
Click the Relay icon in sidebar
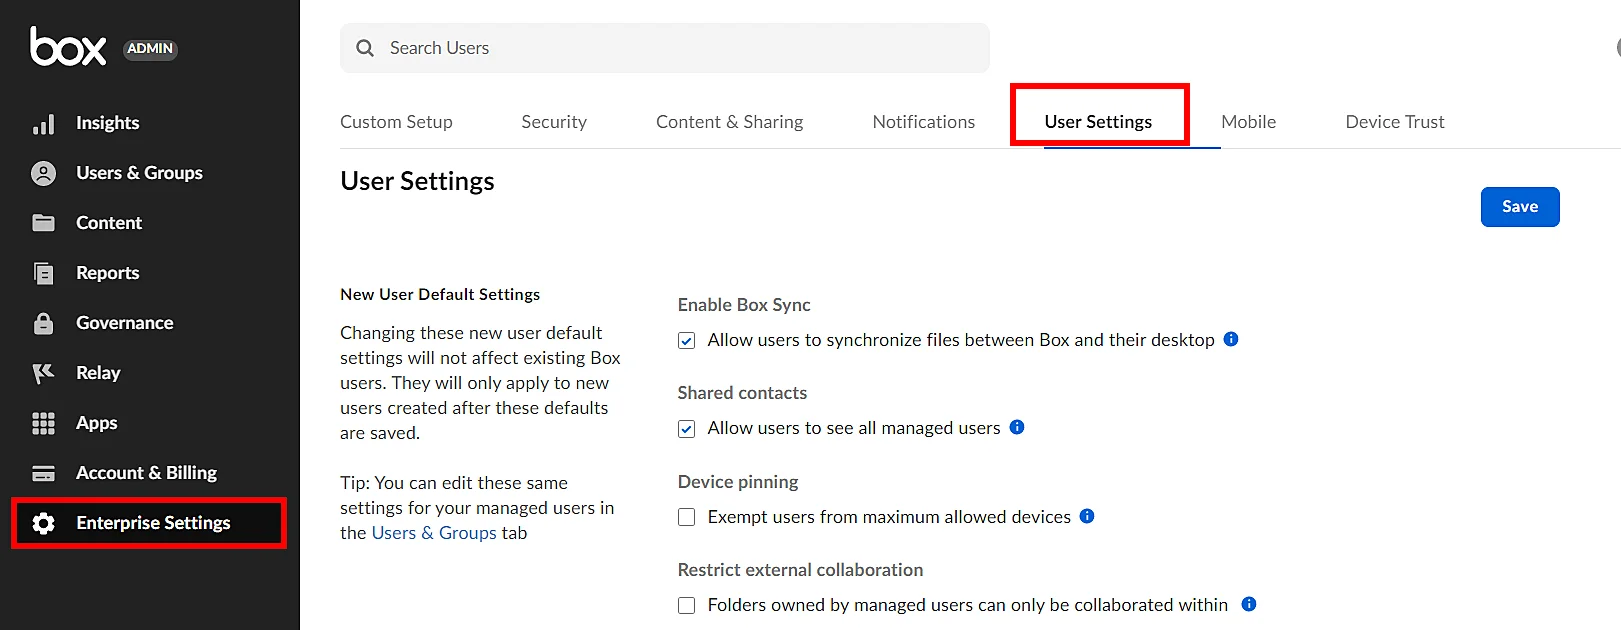point(44,373)
